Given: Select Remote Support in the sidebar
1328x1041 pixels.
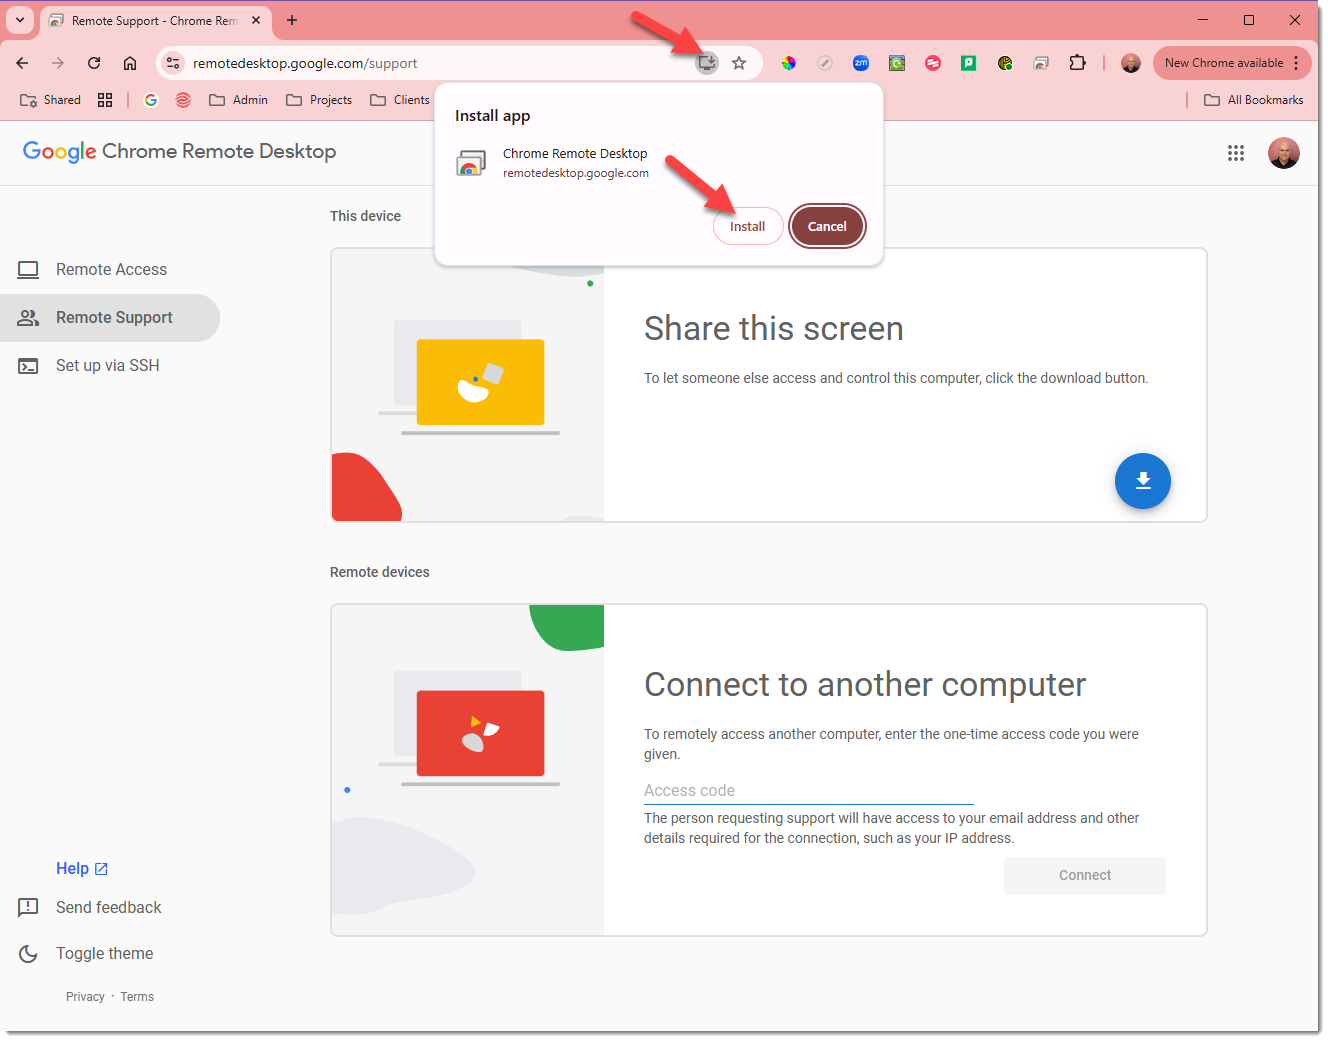Looking at the screenshot, I should coord(110,318).
